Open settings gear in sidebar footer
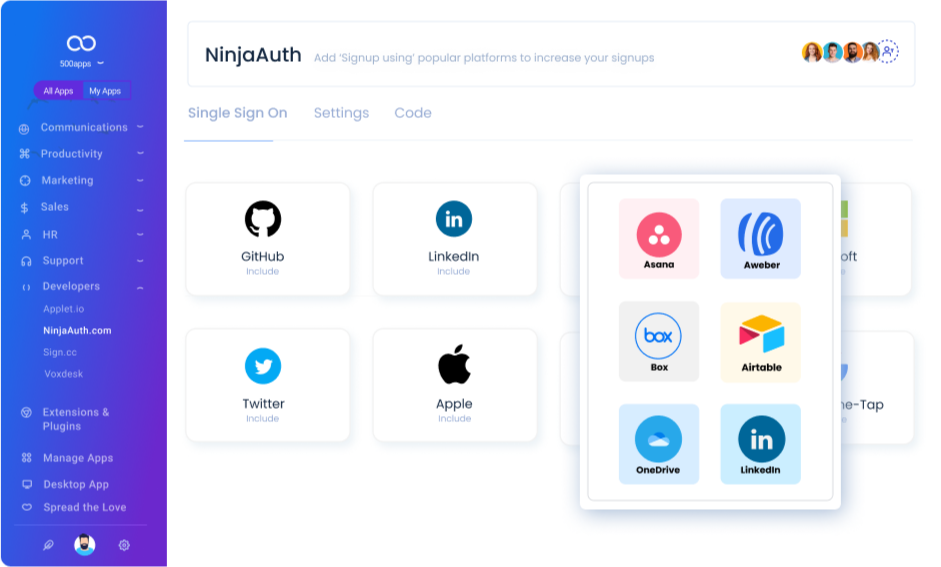Image resolution: width=941 pixels, height=567 pixels. [124, 545]
